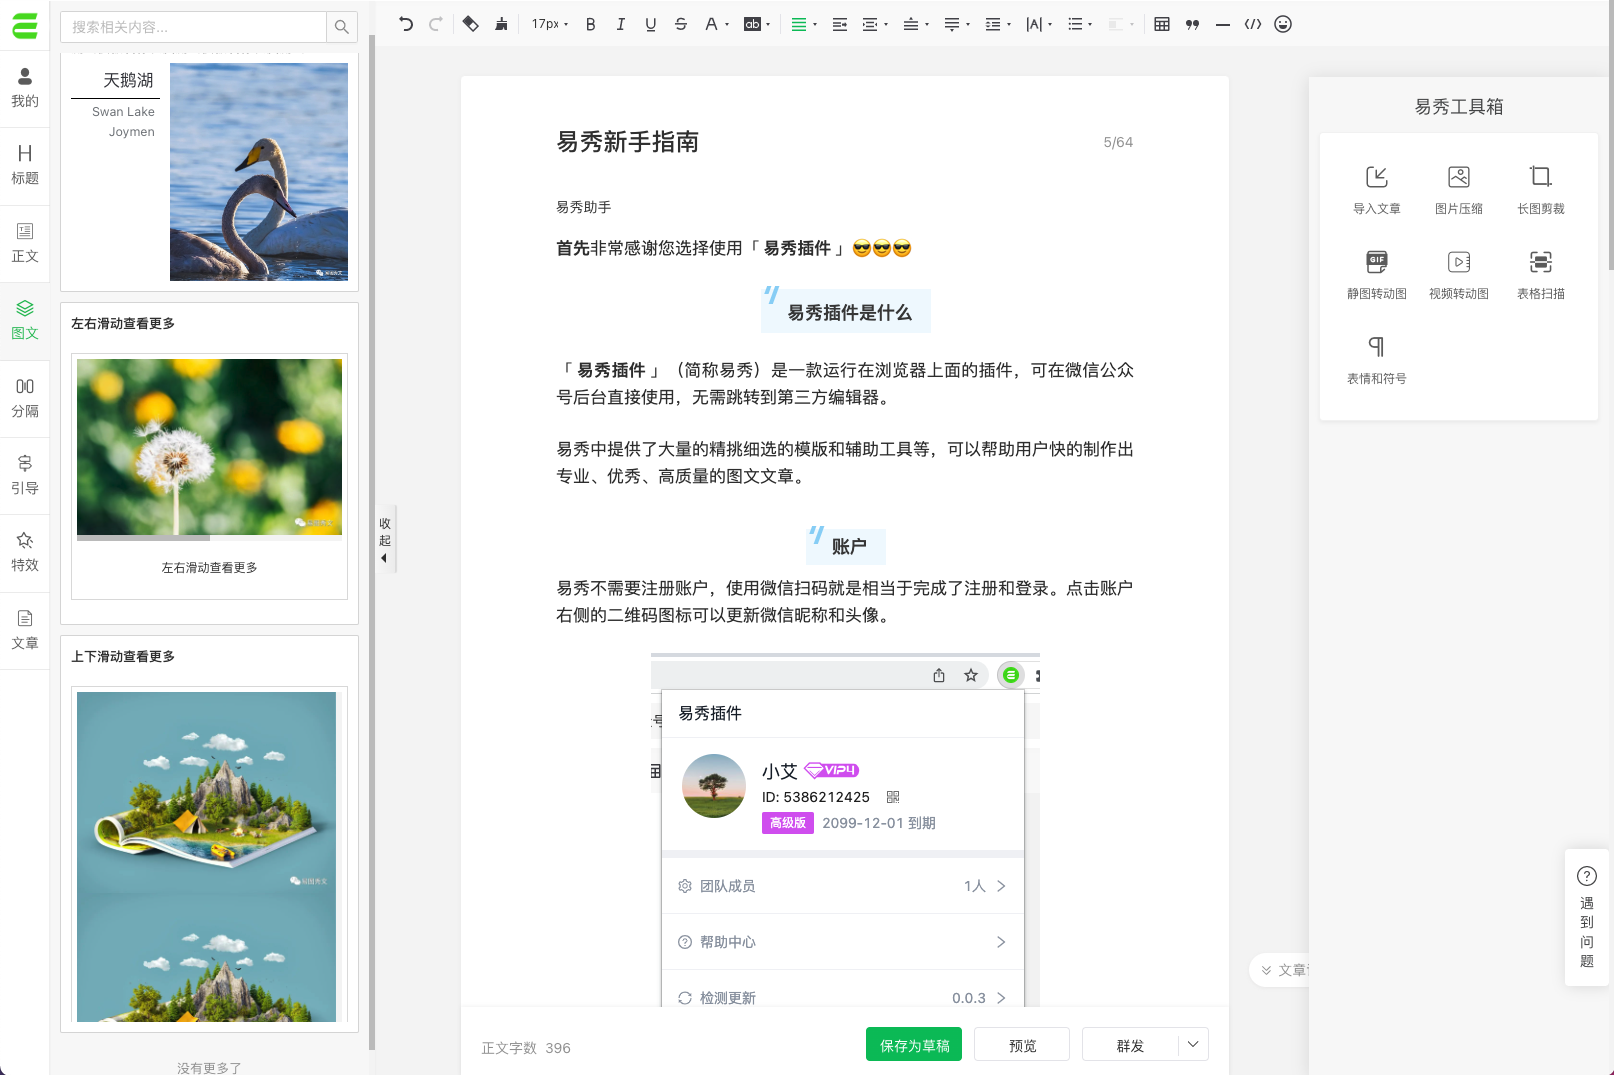The height and width of the screenshot is (1075, 1614).
Task: Click the article title 易秀新手指南
Action: [628, 142]
